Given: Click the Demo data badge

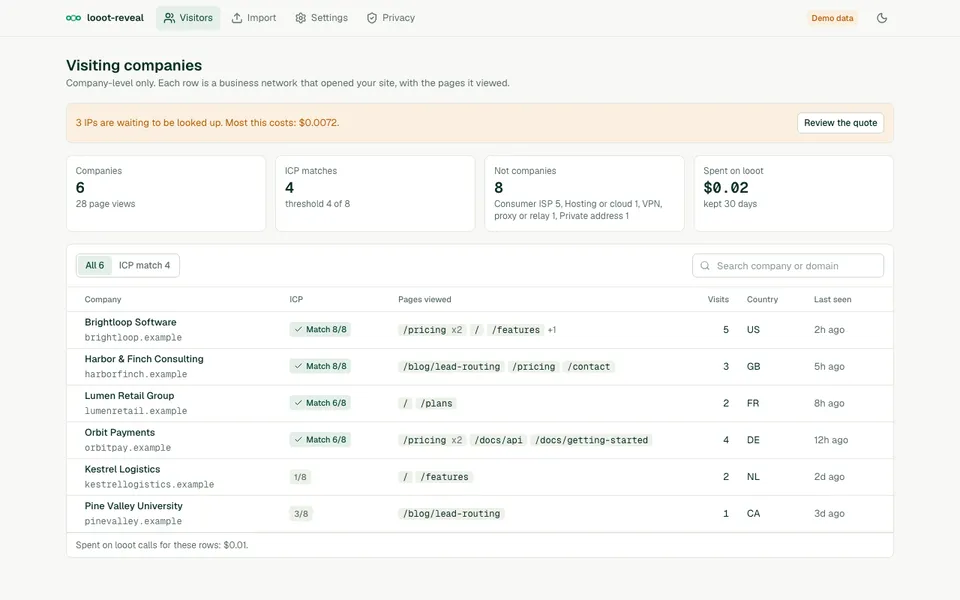Looking at the screenshot, I should pos(832,18).
